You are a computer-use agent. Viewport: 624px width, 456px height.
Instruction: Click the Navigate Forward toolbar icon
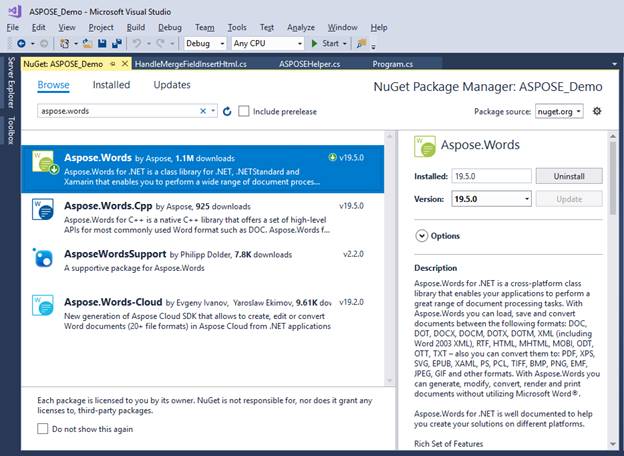coord(44,43)
